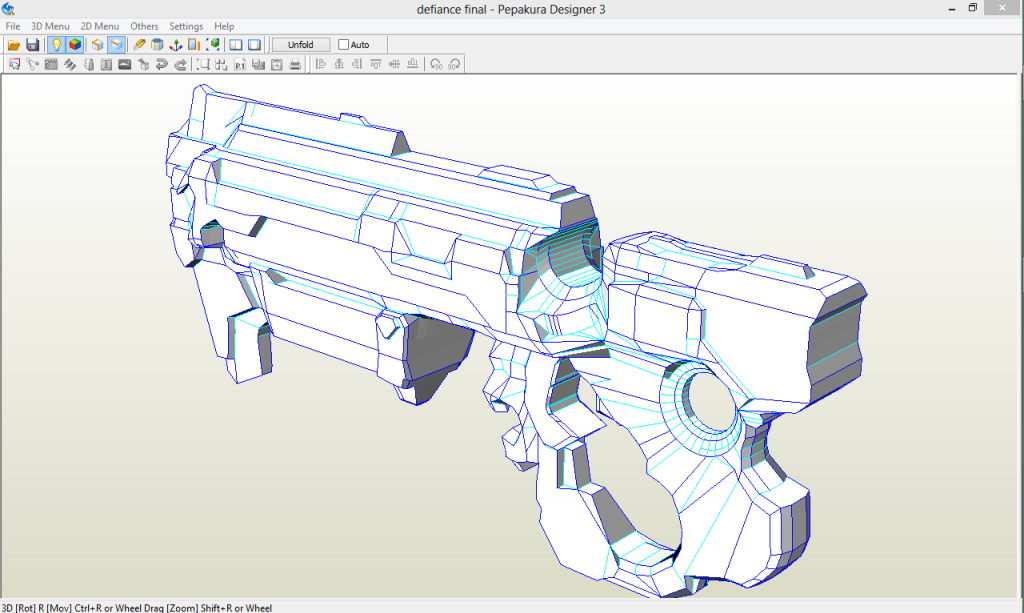Screen dimensions: 1024x613
Task: Click the blue and orange bars icon
Action: [x=194, y=44]
